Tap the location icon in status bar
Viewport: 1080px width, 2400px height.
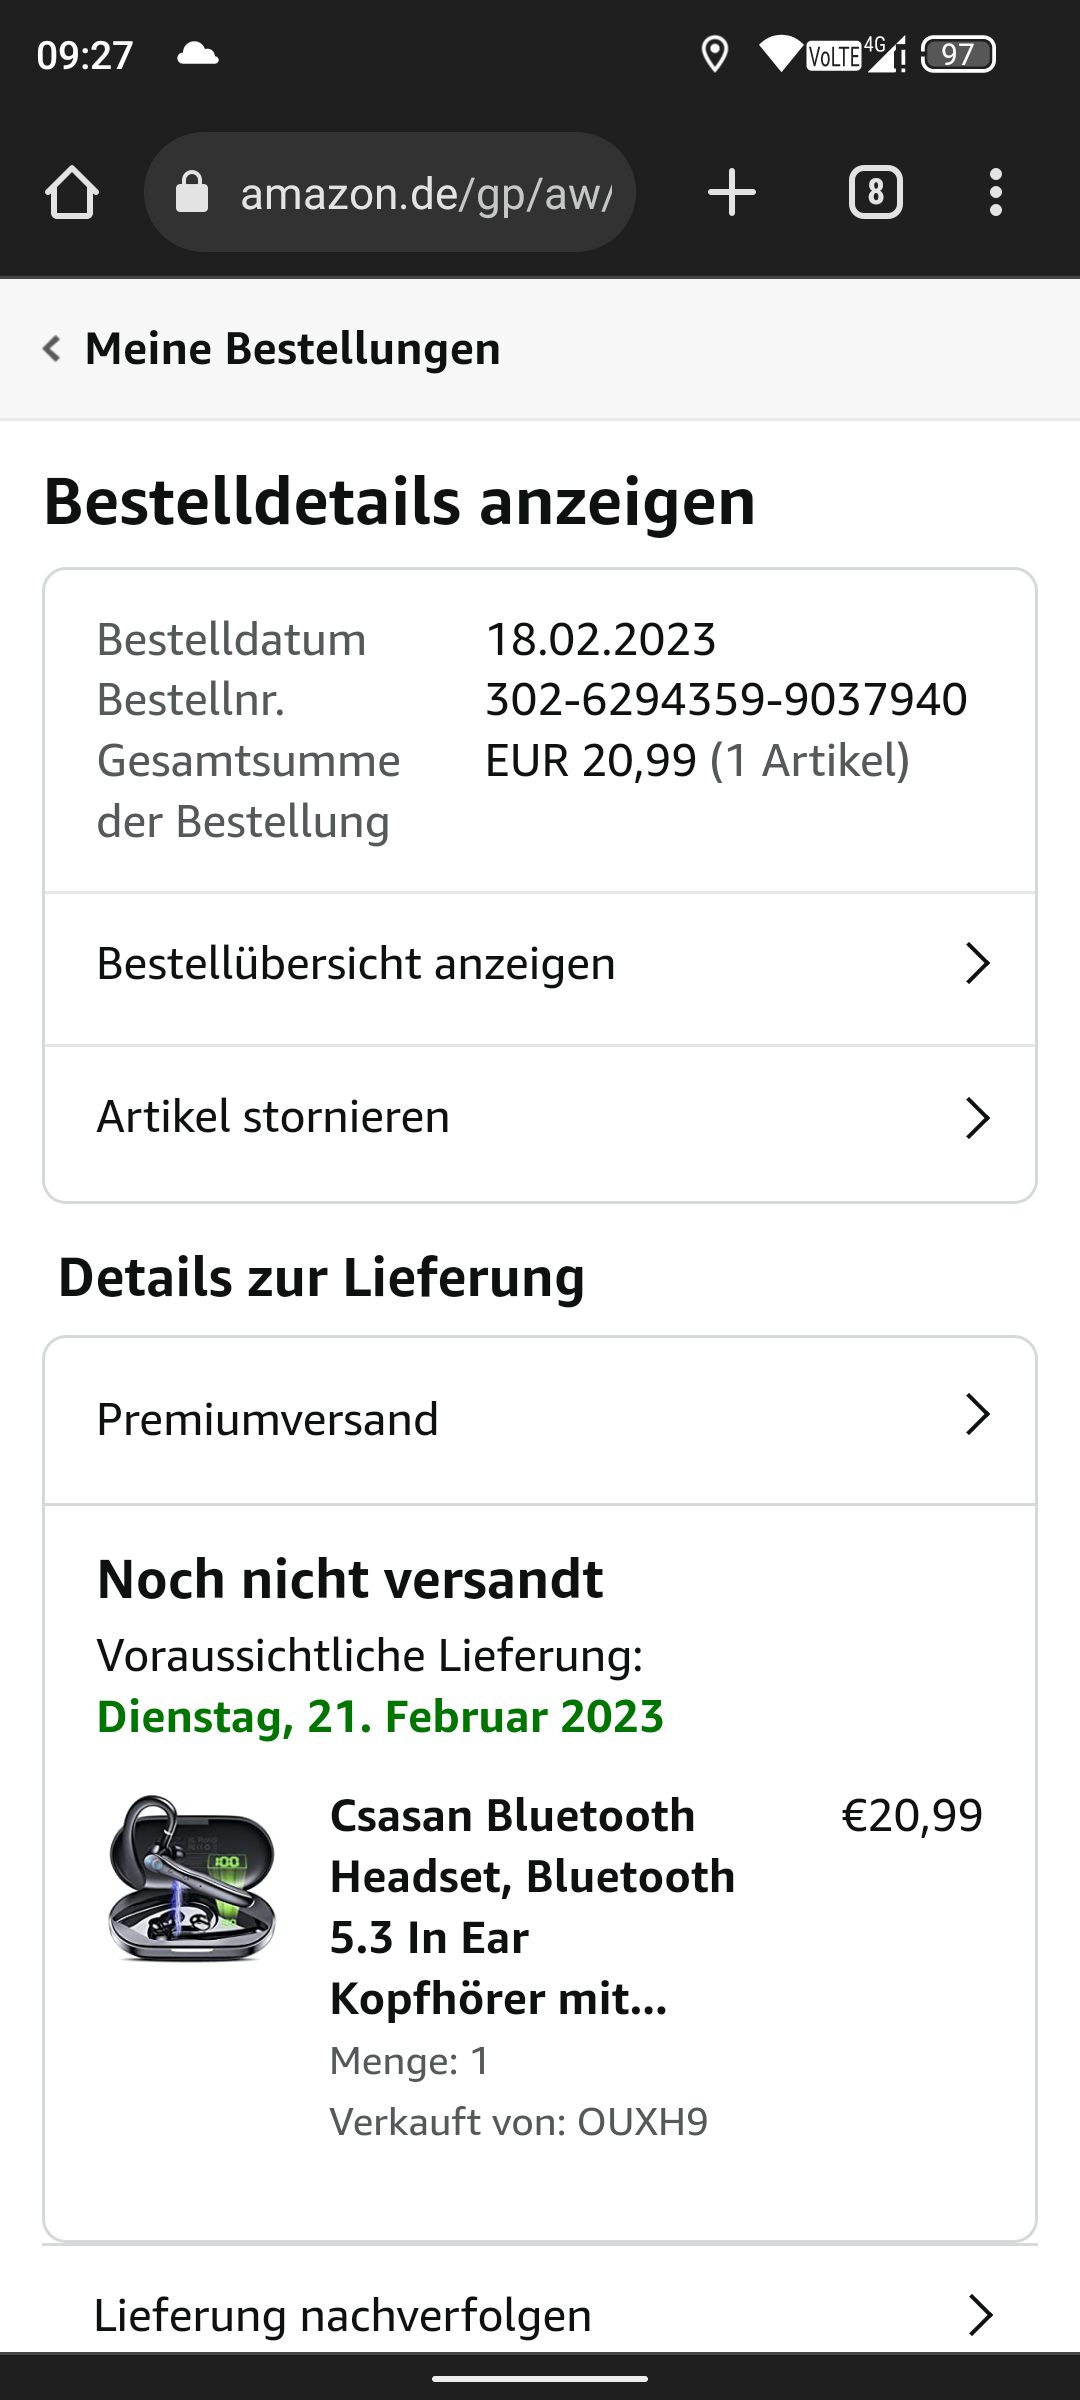714,54
